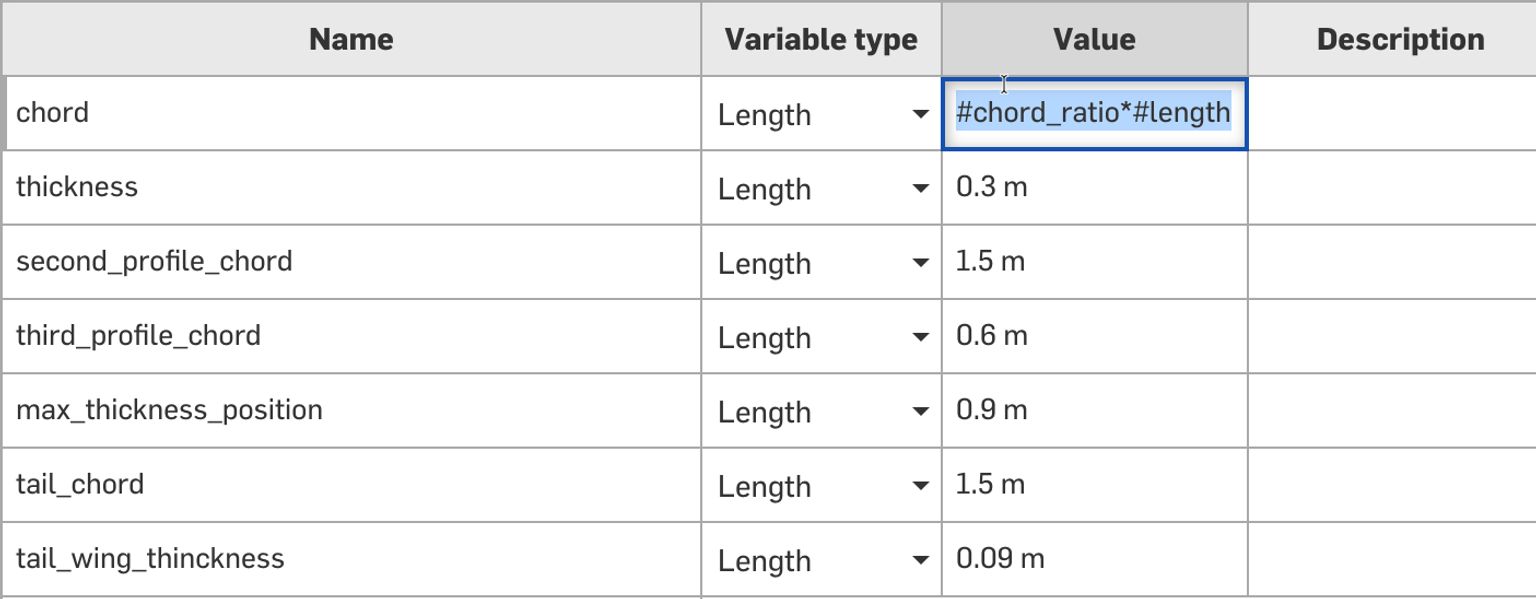This screenshot has height=599, width=1536.
Task: Edit the tail_chord value field
Action: (x=1093, y=484)
